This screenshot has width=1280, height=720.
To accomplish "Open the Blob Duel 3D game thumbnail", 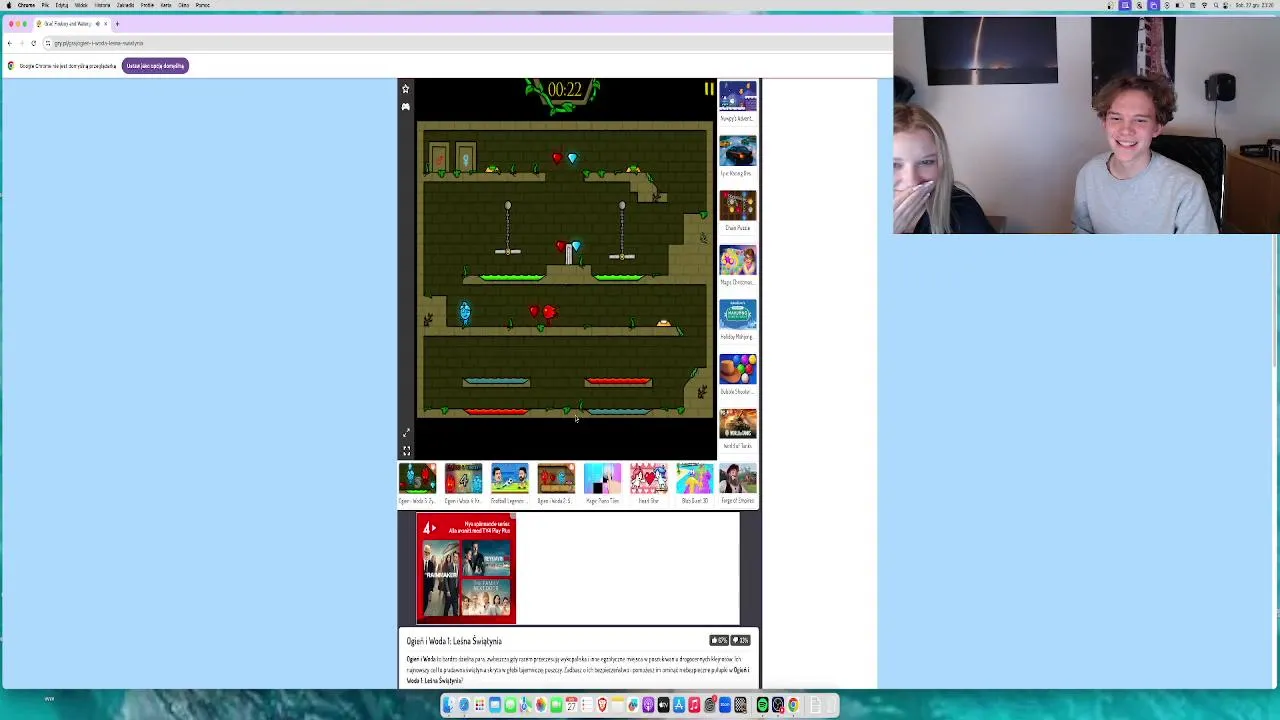I will pyautogui.click(x=694, y=479).
